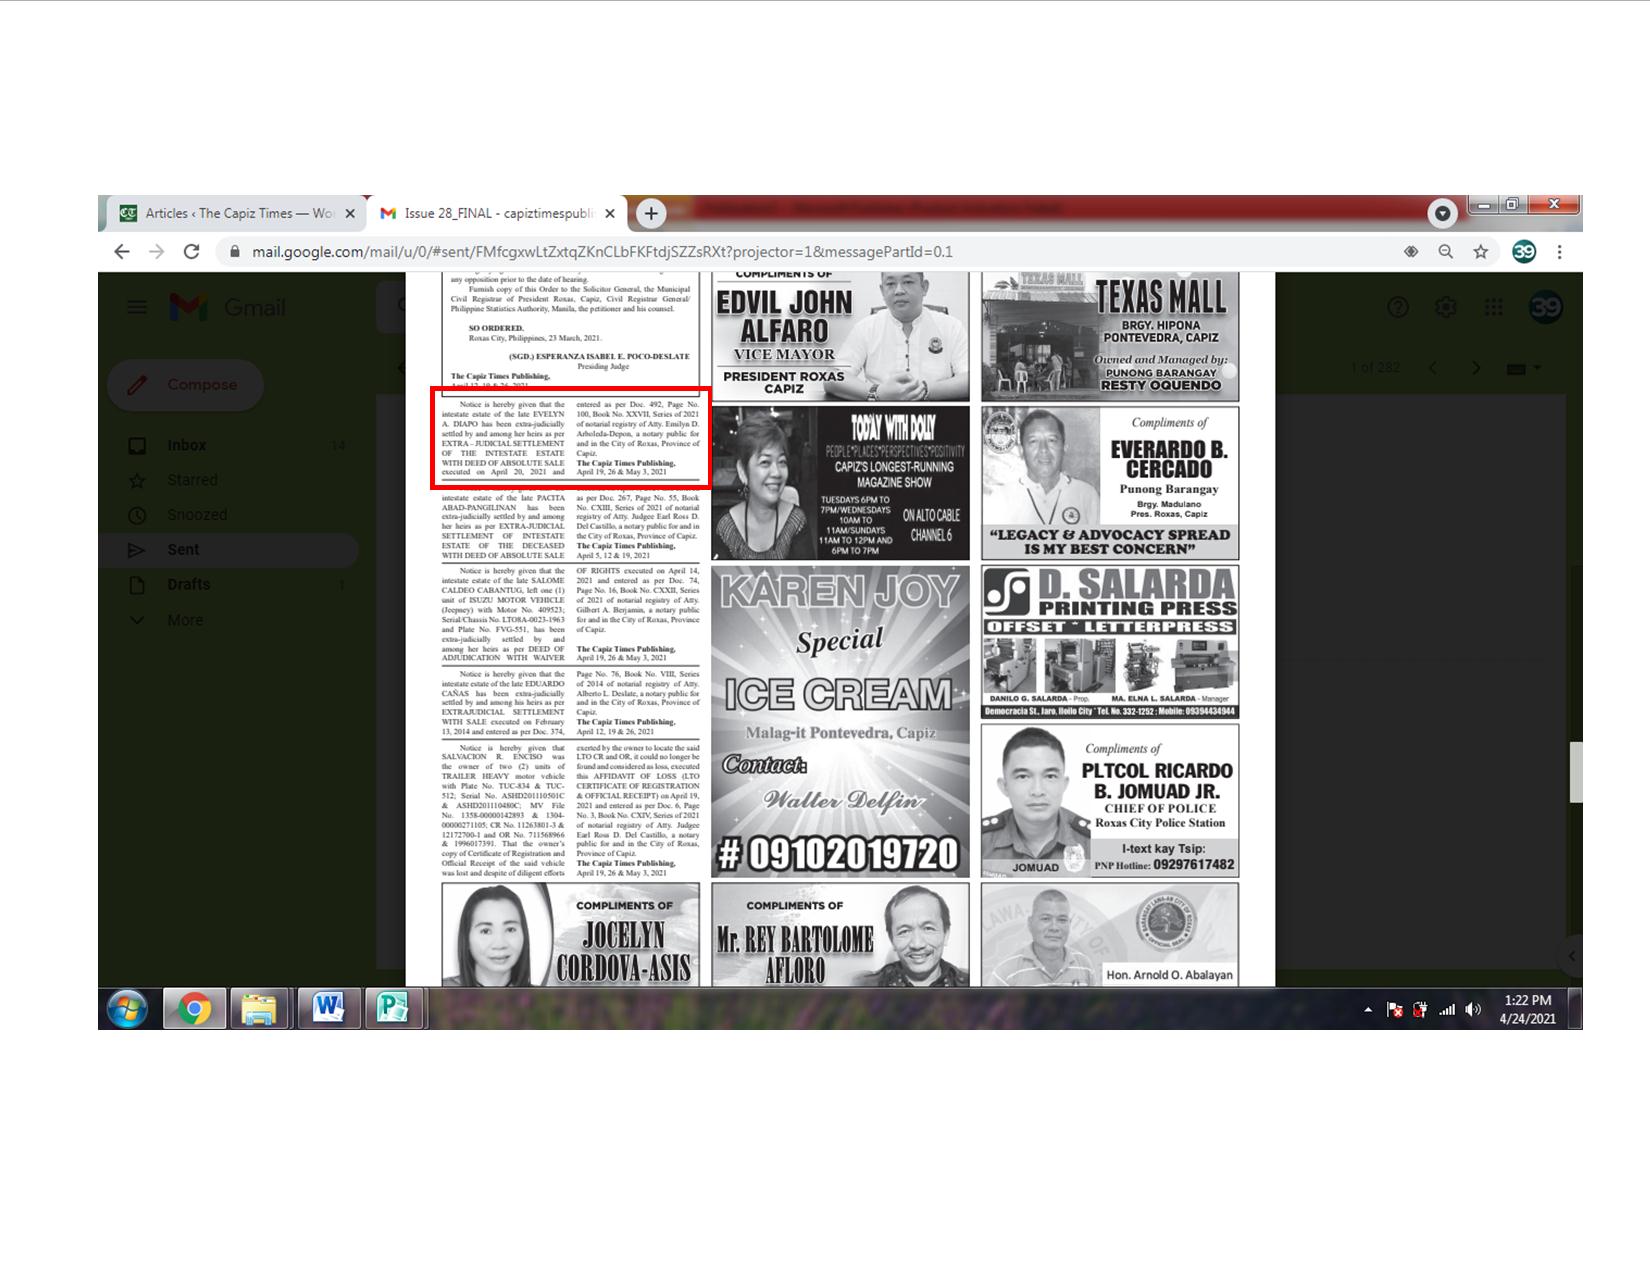
Task: Open the Chrome zoom magnifier icon
Action: click(x=1446, y=252)
